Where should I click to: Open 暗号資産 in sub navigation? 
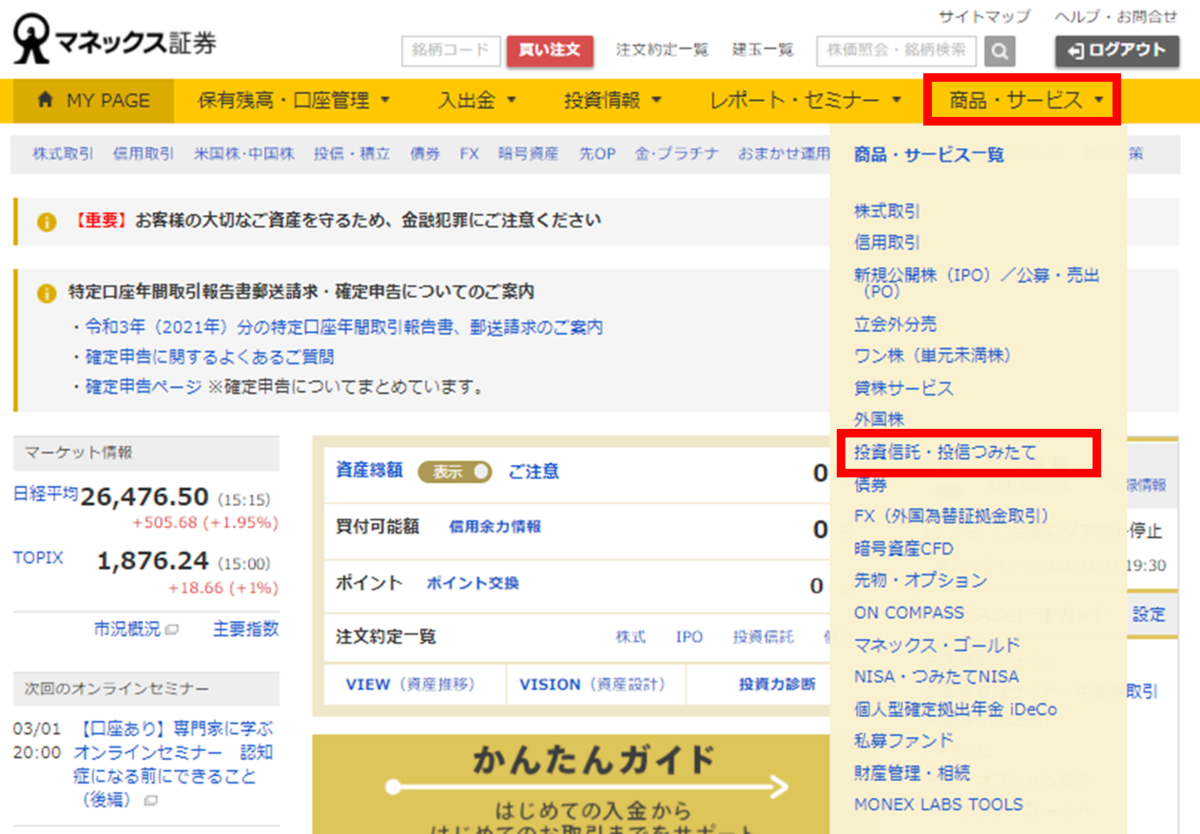(x=528, y=154)
